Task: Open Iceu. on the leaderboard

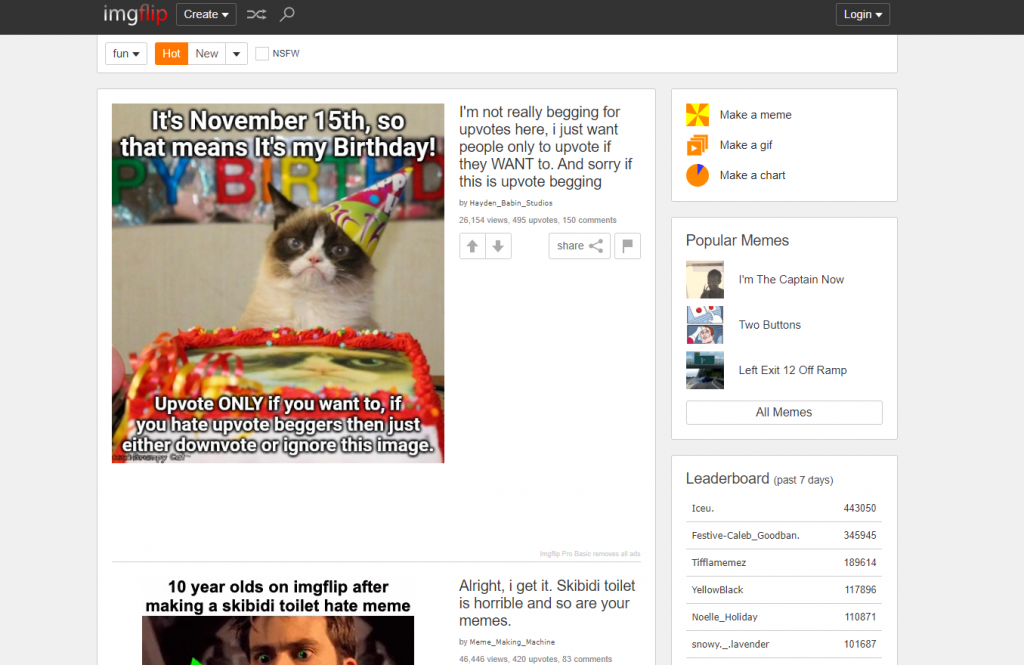Action: coord(703,508)
